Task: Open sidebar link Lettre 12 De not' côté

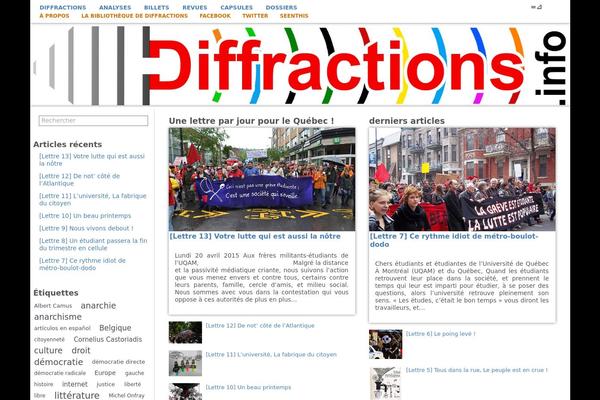Action: 79,180
